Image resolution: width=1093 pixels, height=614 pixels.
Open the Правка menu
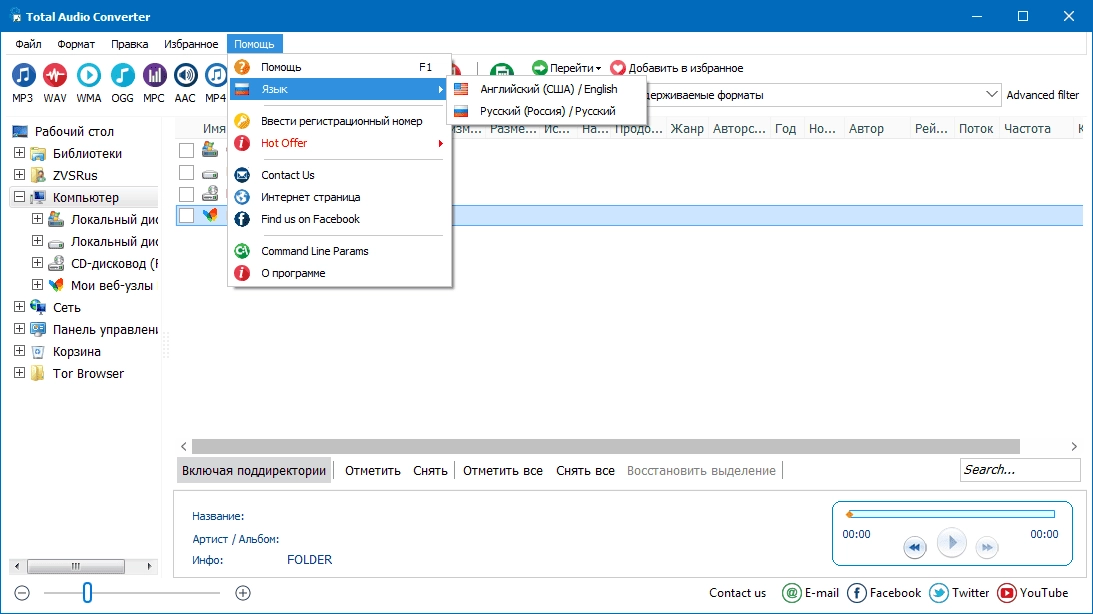(130, 44)
